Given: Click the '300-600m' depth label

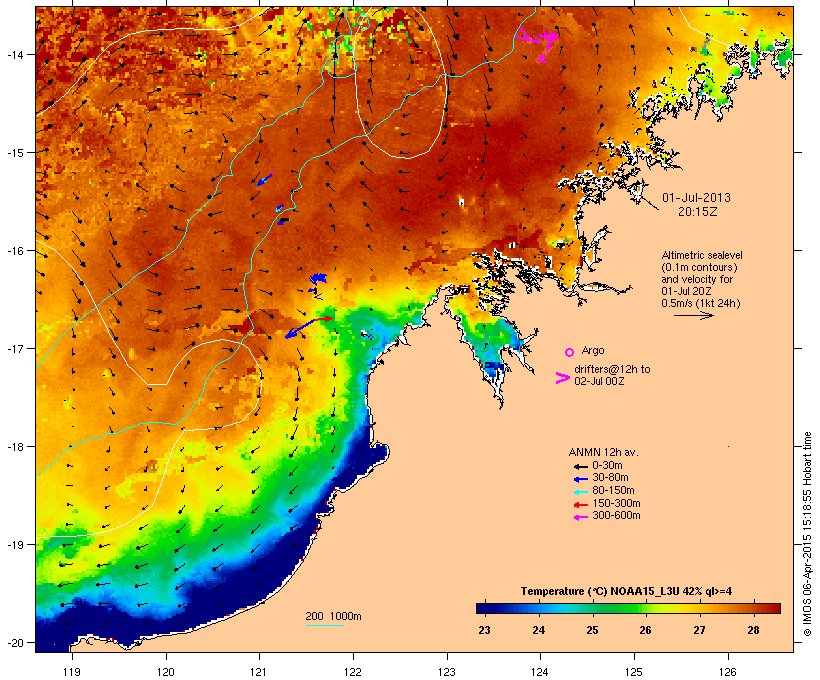Looking at the screenshot, I should click(616, 516).
